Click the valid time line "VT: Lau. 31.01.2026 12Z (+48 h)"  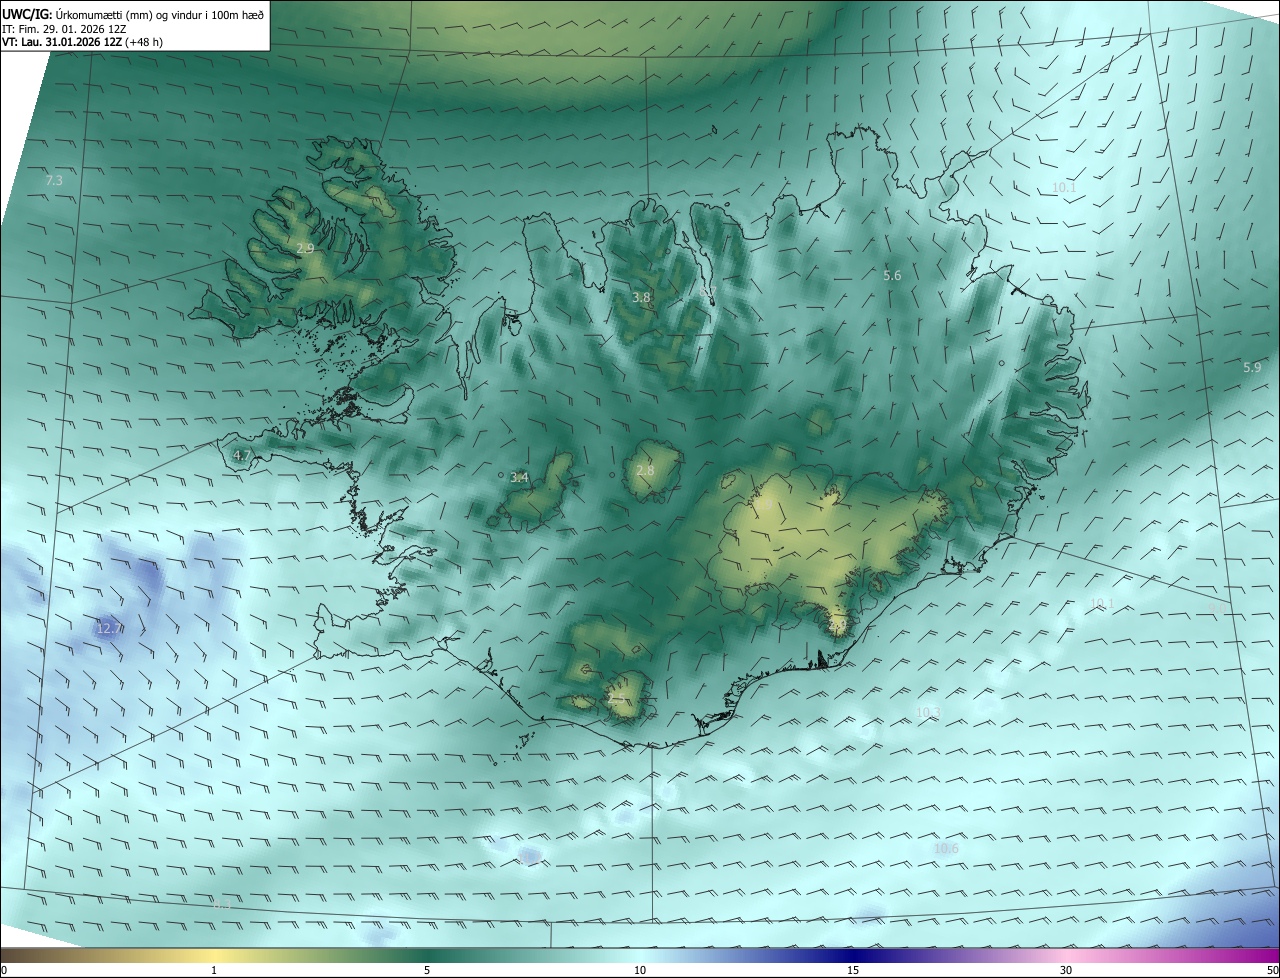click(x=83, y=42)
